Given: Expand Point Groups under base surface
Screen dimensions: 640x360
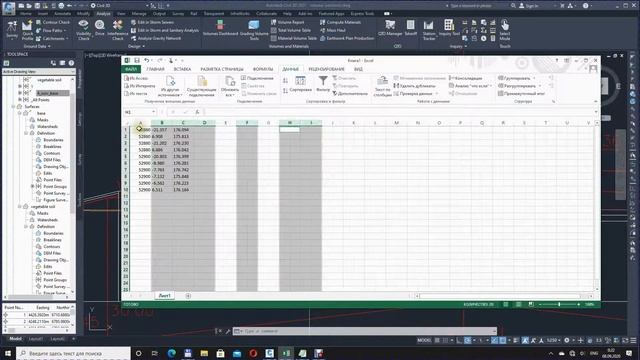Looking at the screenshot, I should tap(33, 187).
